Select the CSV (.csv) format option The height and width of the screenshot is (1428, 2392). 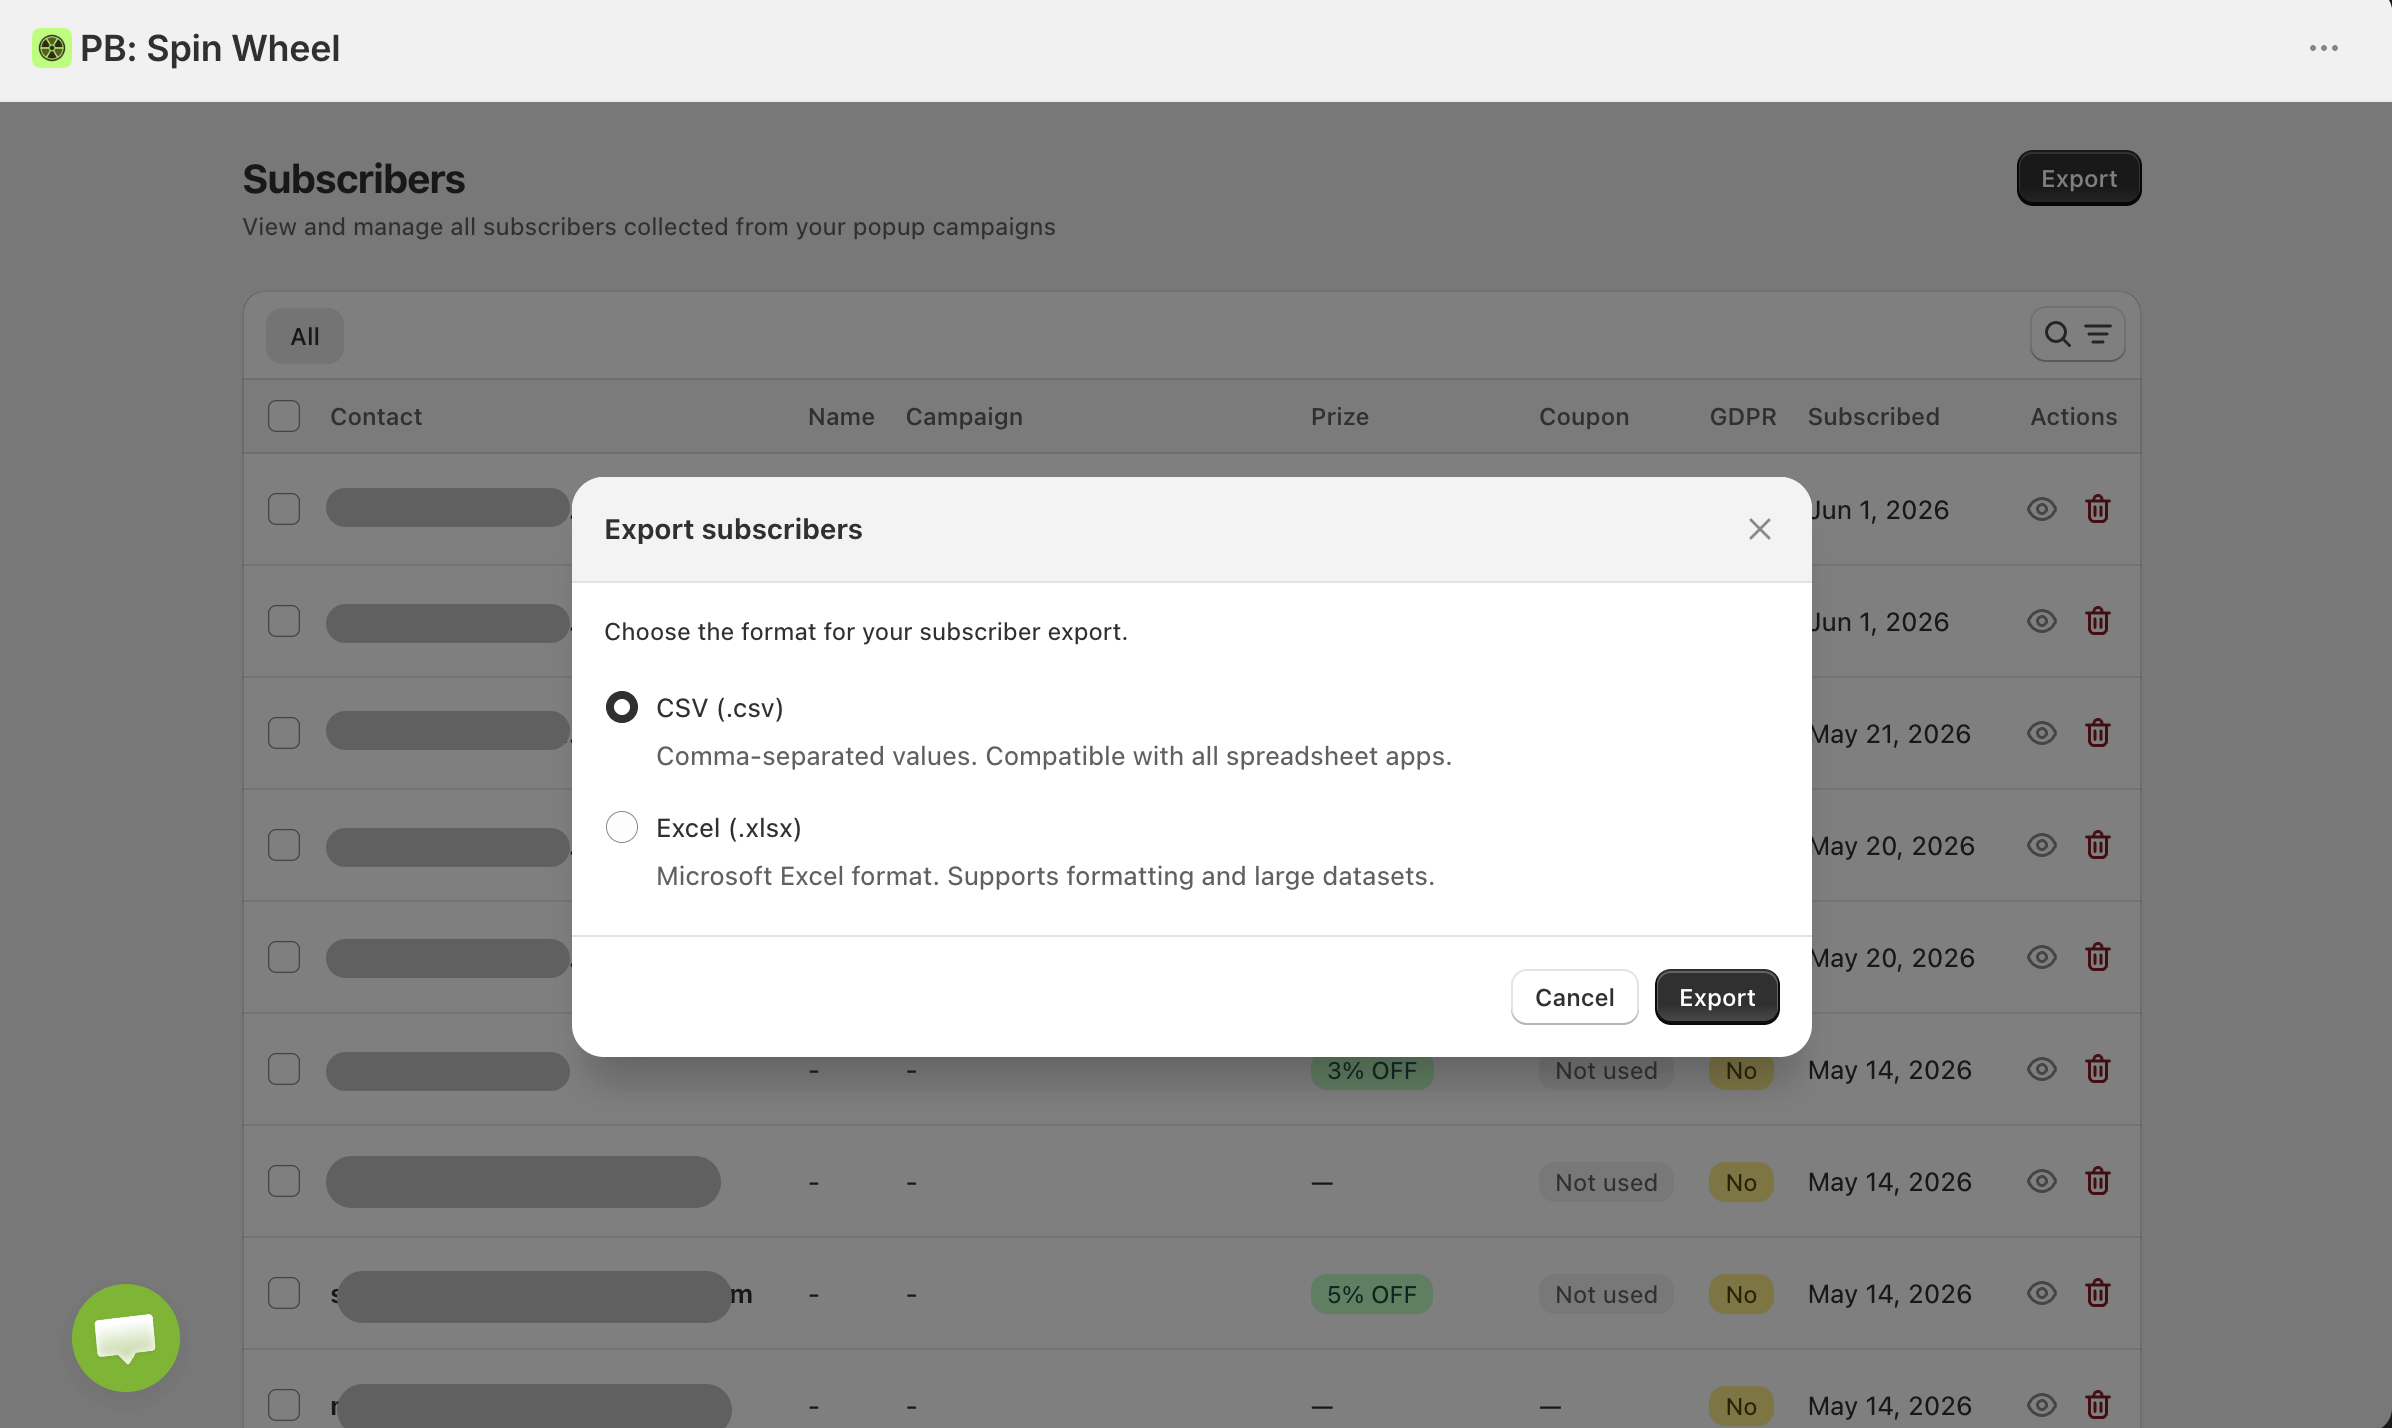pyautogui.click(x=622, y=708)
